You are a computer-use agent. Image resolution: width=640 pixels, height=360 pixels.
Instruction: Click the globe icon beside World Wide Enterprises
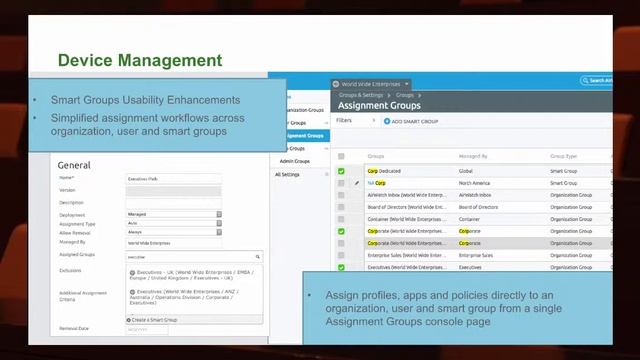(336, 84)
